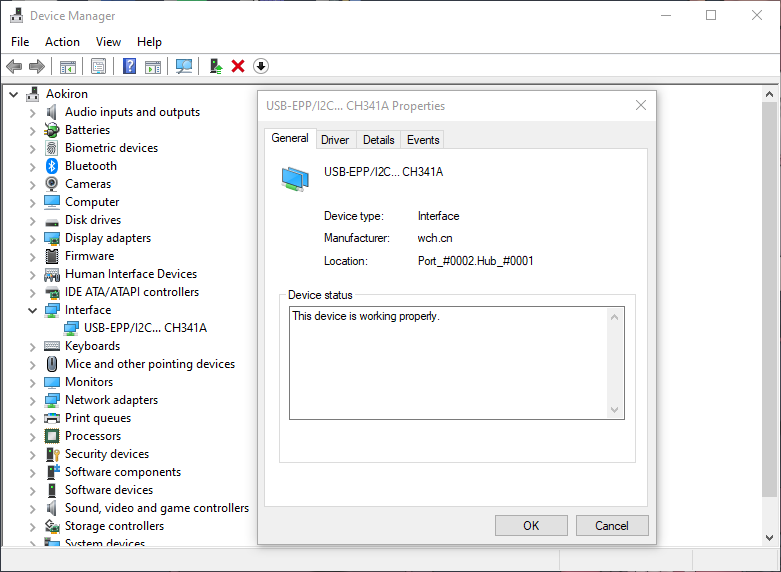Screen dimensions: 781x572
Task: Click the Print queues printer icon
Action: pos(52,418)
